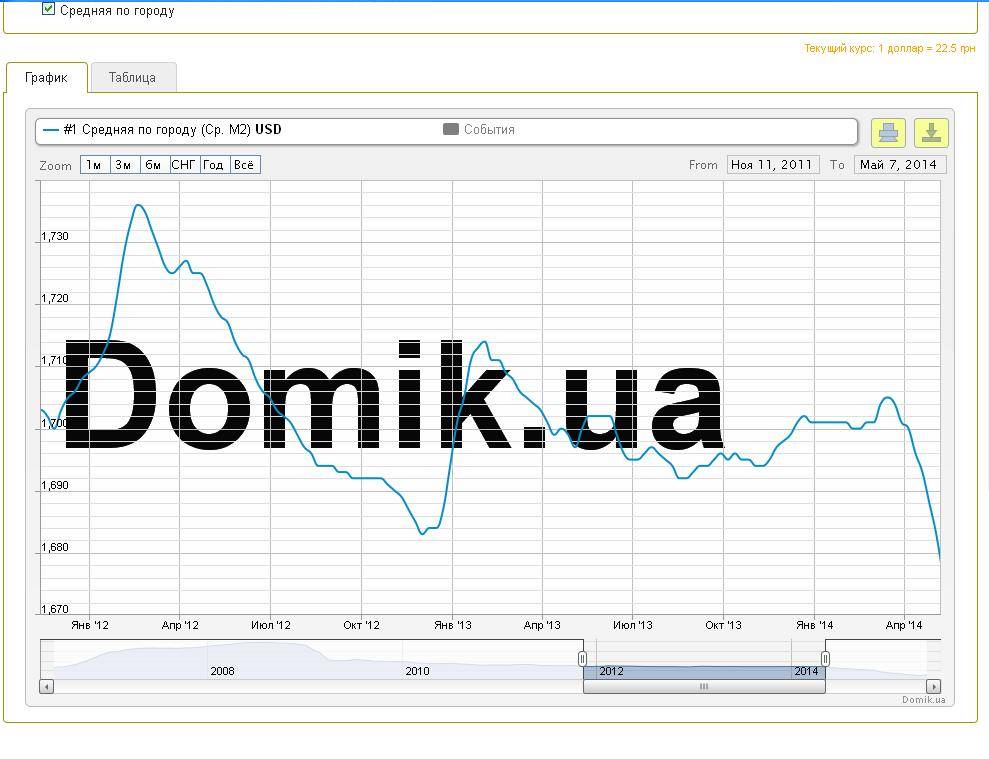Zoom chart to Год range
This screenshot has height=759, width=989.
tap(214, 165)
